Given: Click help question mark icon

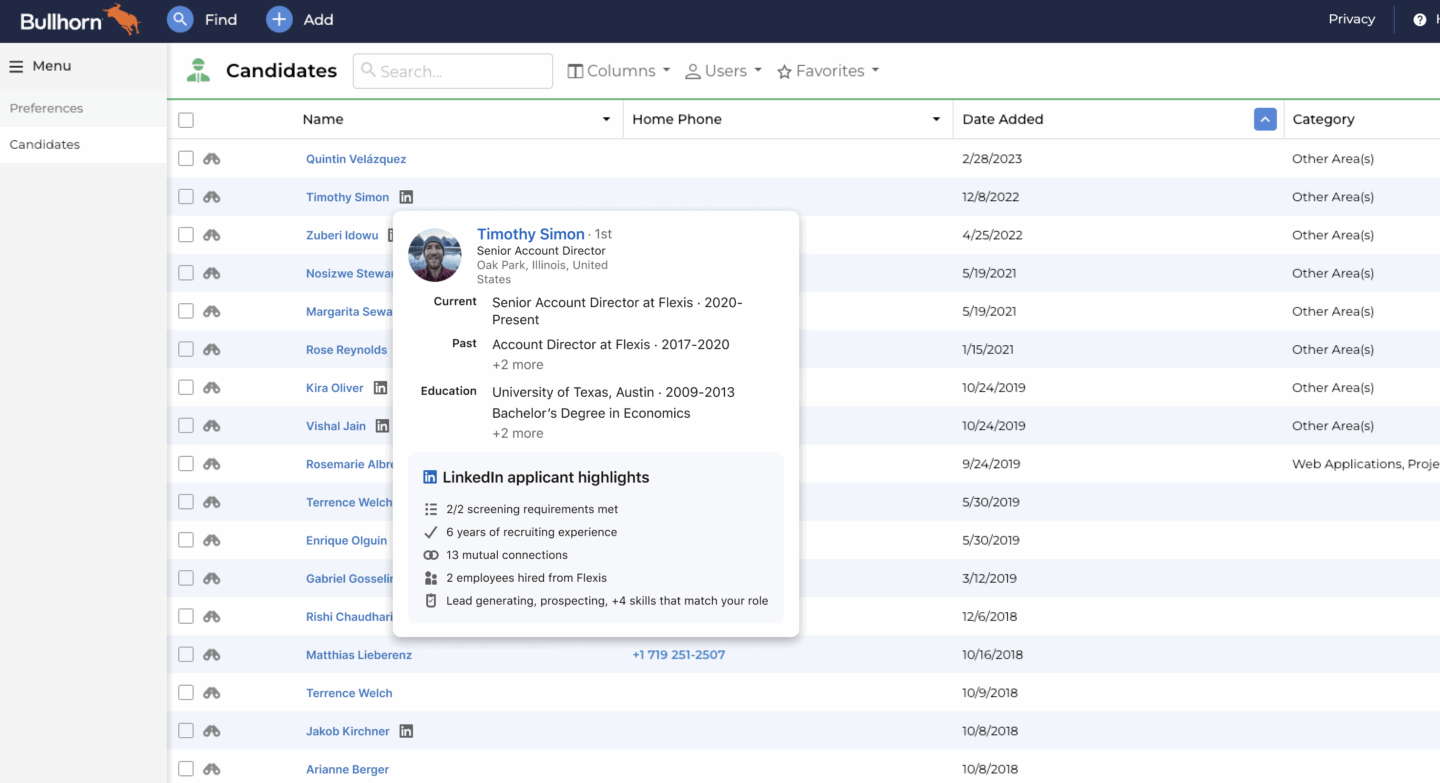Looking at the screenshot, I should 1419,19.
